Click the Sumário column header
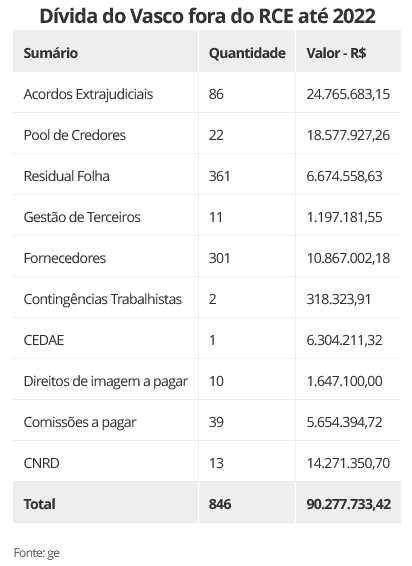The height and width of the screenshot is (566, 412). point(51,53)
